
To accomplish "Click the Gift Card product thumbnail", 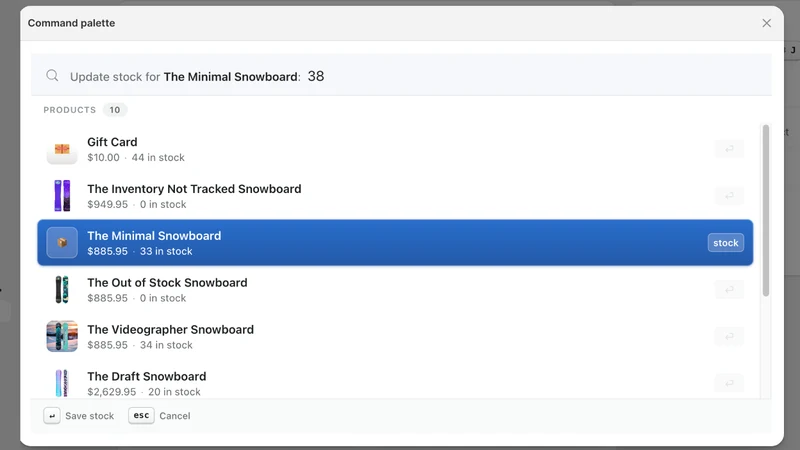I will click(x=62, y=149).
